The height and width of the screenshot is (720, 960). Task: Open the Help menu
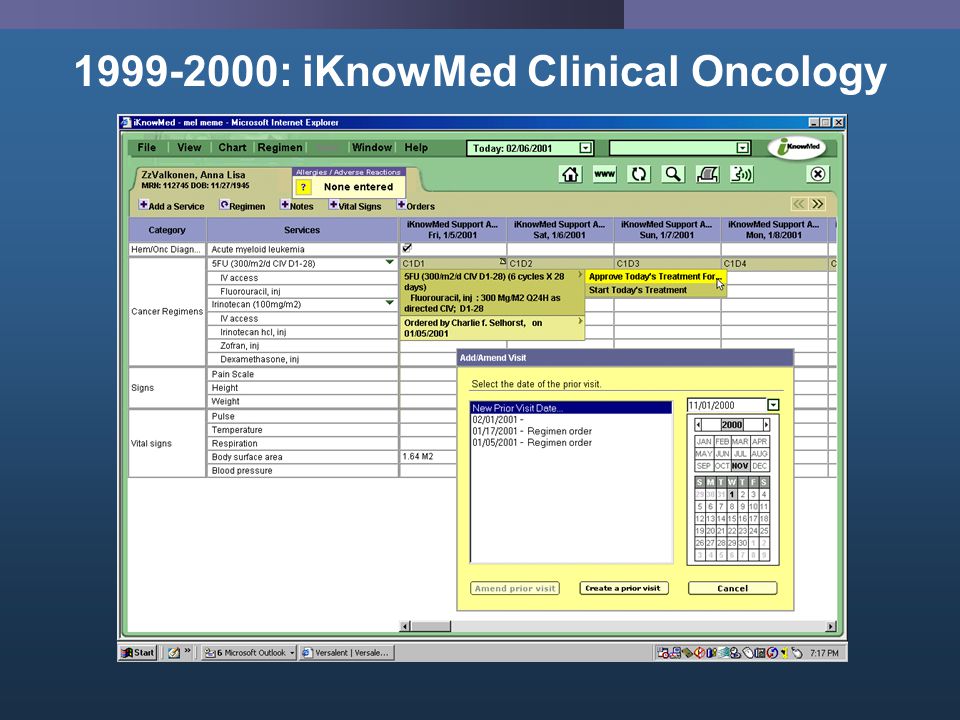pos(416,148)
